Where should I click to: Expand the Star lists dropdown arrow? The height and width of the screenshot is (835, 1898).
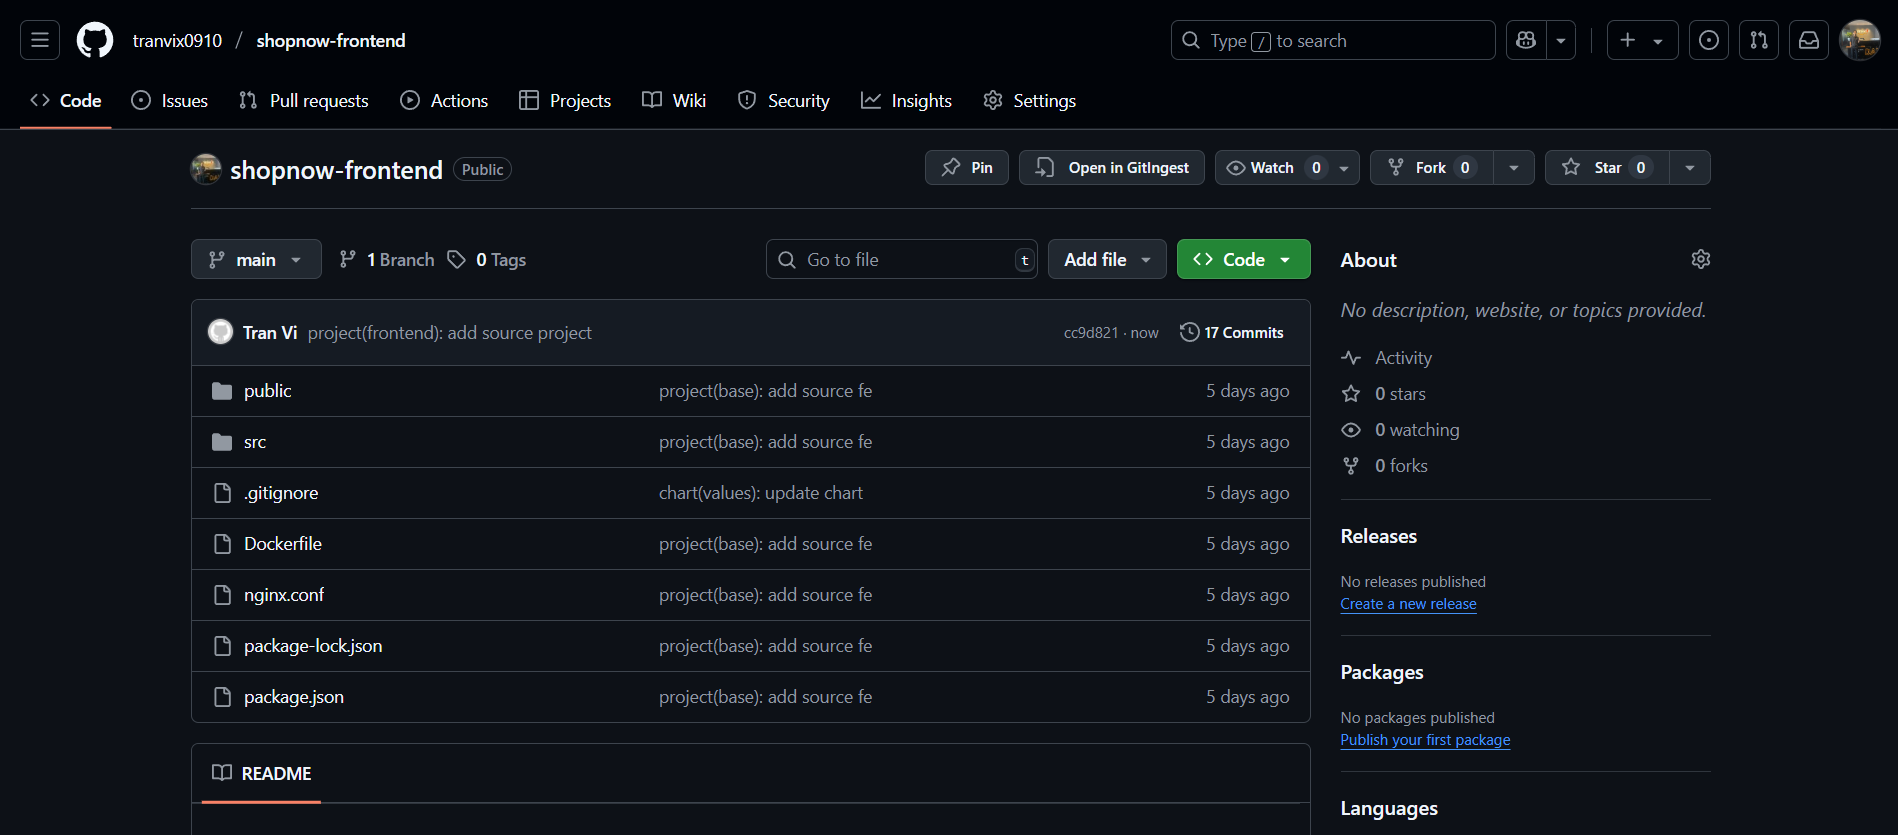click(1690, 168)
